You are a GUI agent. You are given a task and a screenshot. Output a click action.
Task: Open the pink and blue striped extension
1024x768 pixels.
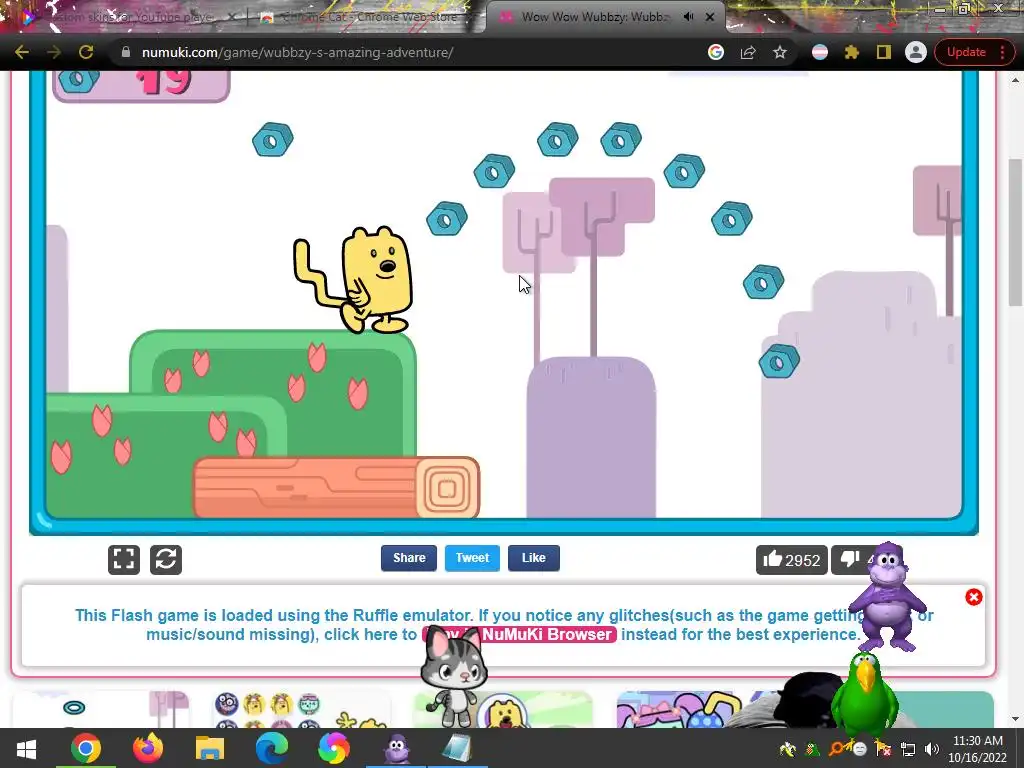pos(820,52)
